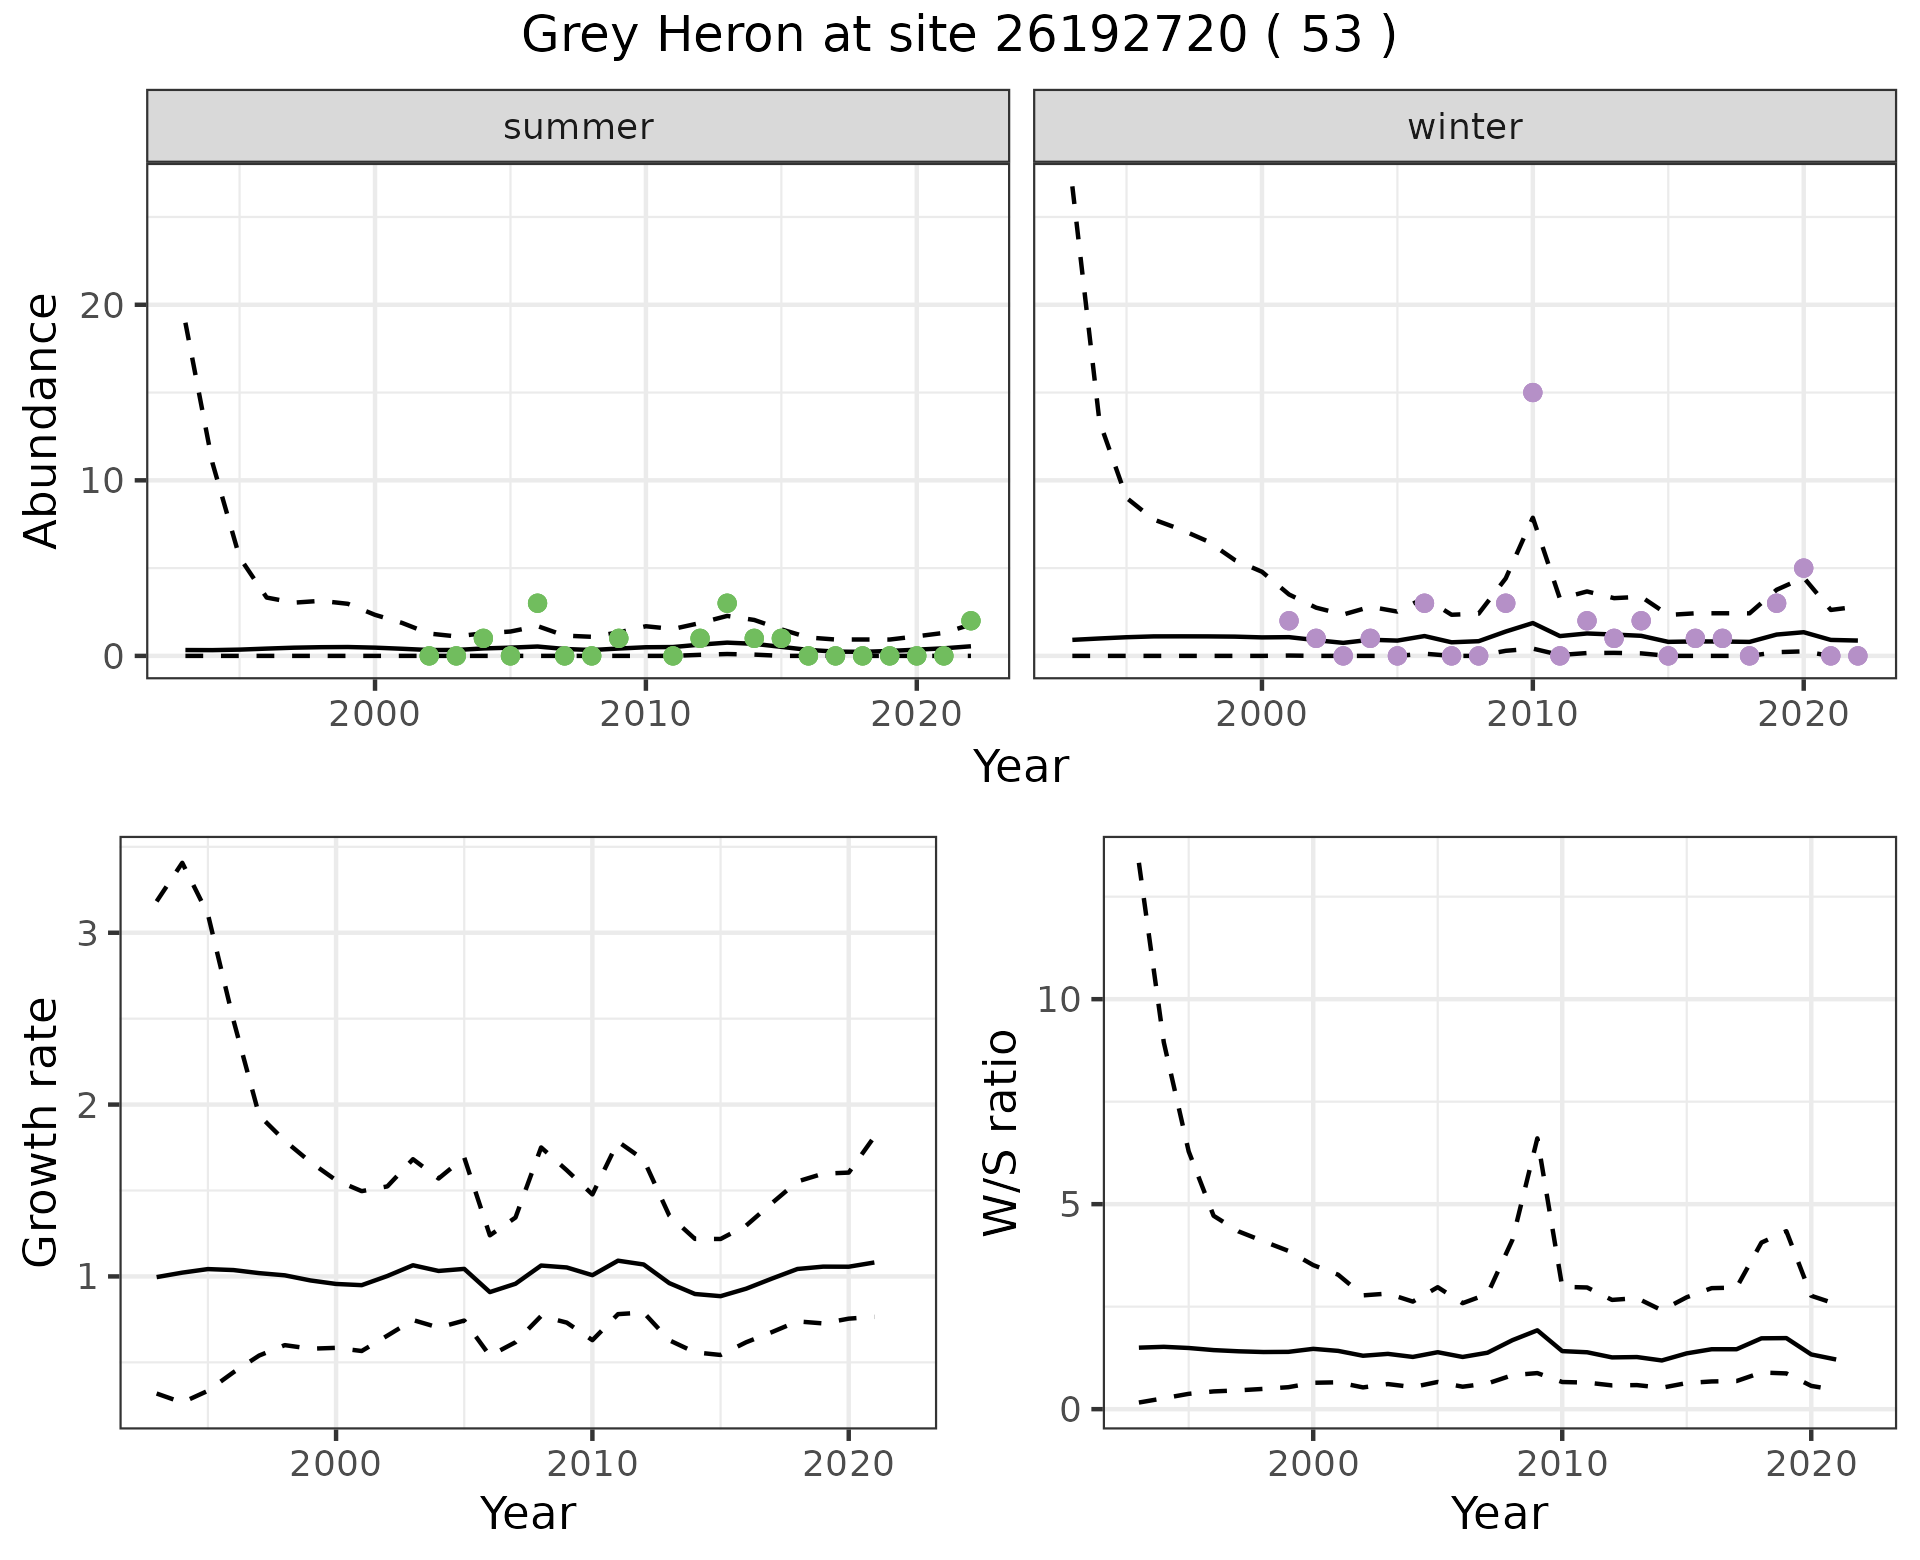
Task: Click the Year label under growth rate plot
Action: (x=528, y=1513)
